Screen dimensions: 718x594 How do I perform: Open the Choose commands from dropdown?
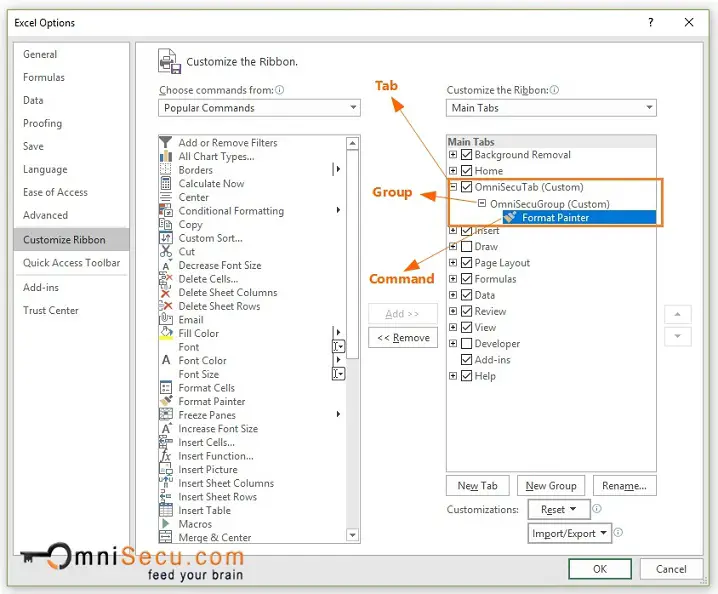coord(259,108)
